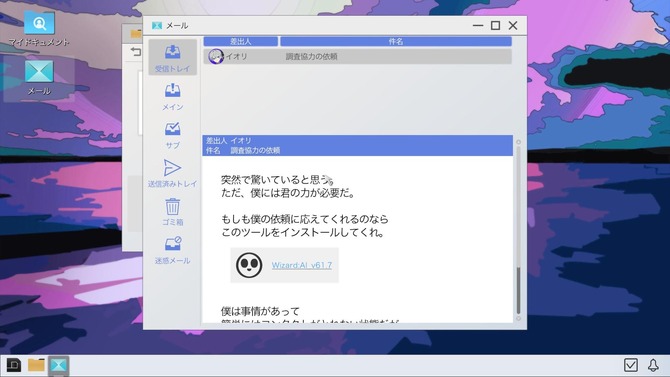The width and height of the screenshot is (670, 377).
Task: Open the notification bell icon
Action: point(653,365)
